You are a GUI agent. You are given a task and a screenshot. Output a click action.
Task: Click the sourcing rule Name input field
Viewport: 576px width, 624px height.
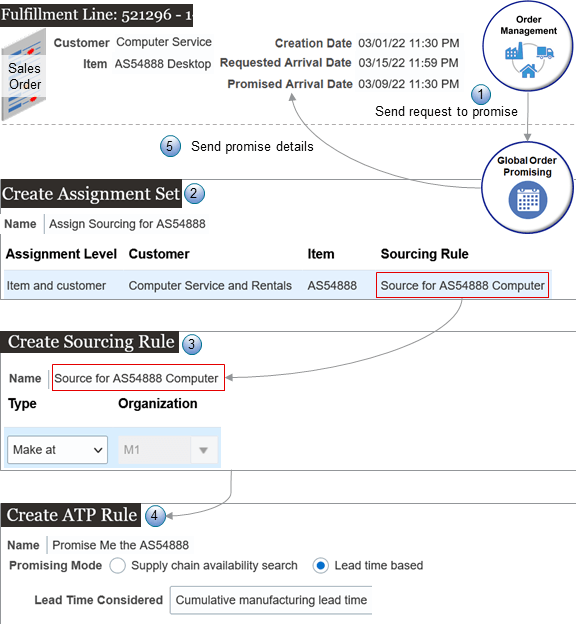click(138, 378)
